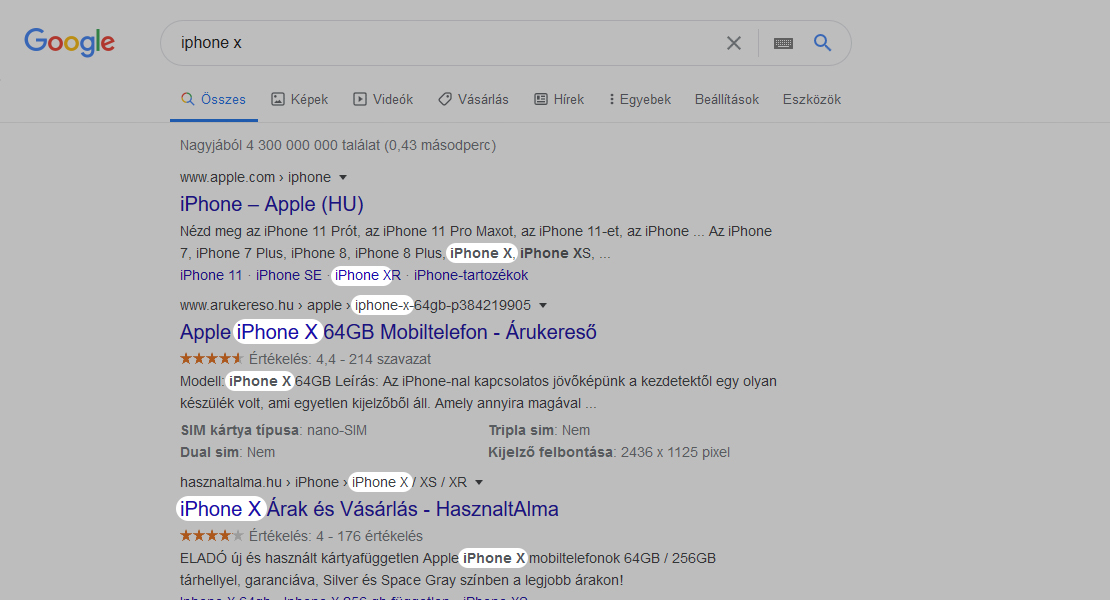The height and width of the screenshot is (600, 1110).
Task: Click the 4 - 176 értékelés rating text
Action: pos(336,536)
